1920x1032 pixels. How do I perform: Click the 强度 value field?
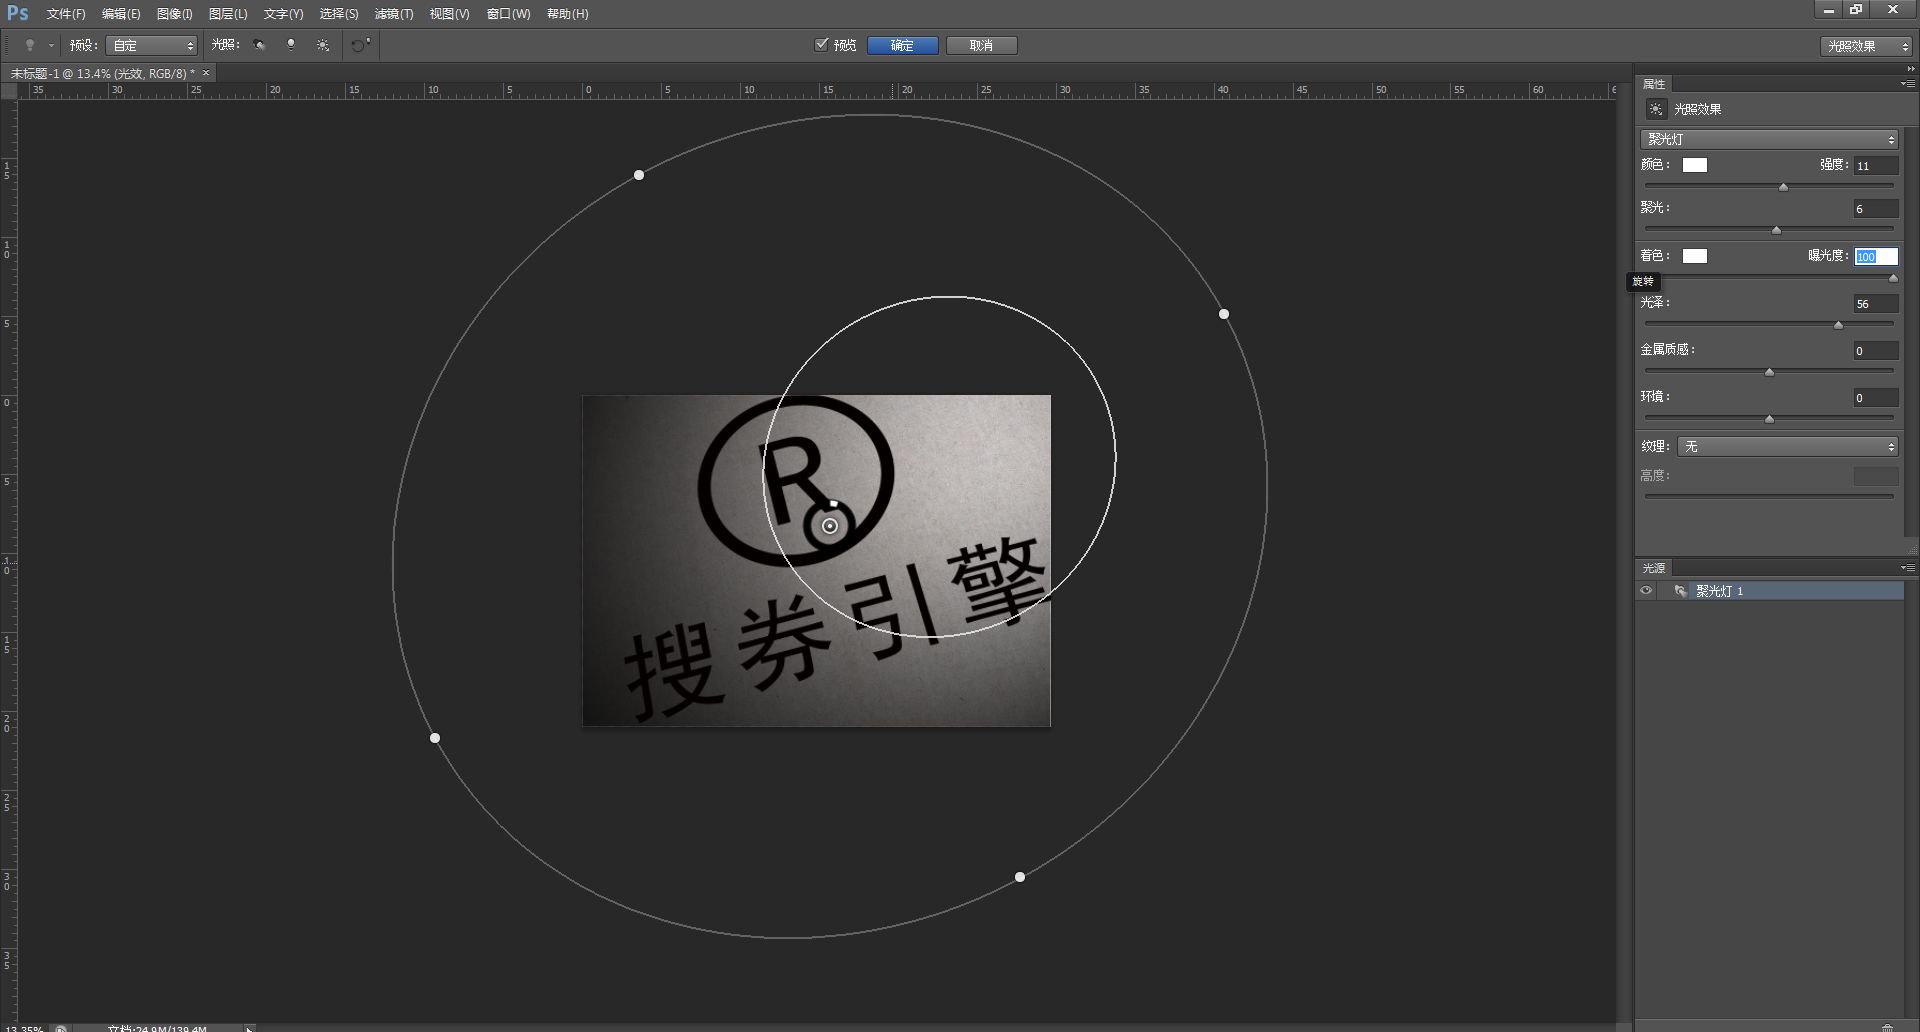1876,166
